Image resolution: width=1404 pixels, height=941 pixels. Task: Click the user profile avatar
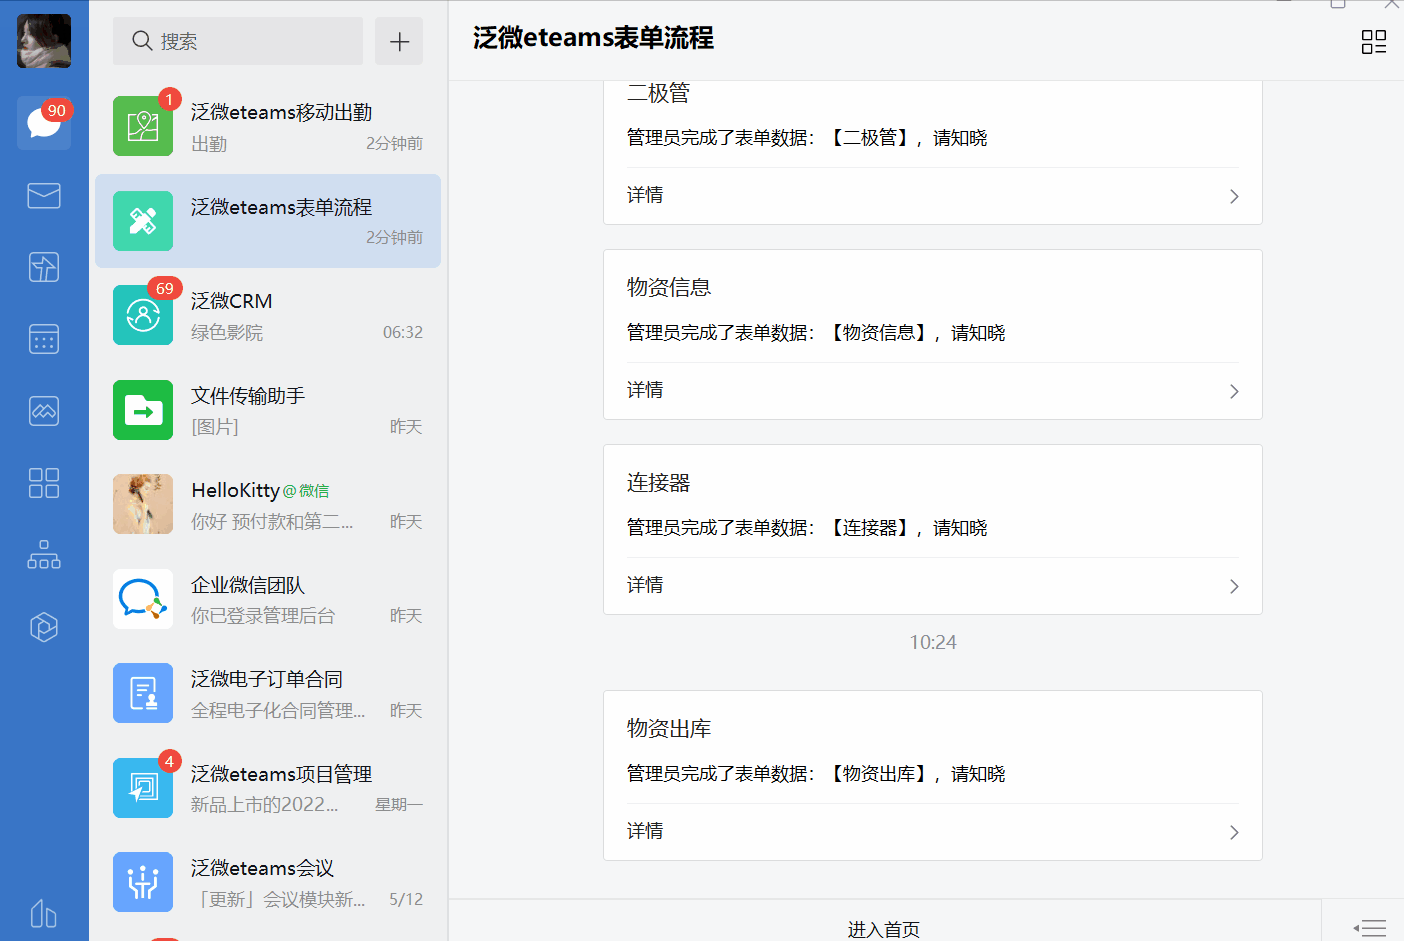tap(44, 41)
